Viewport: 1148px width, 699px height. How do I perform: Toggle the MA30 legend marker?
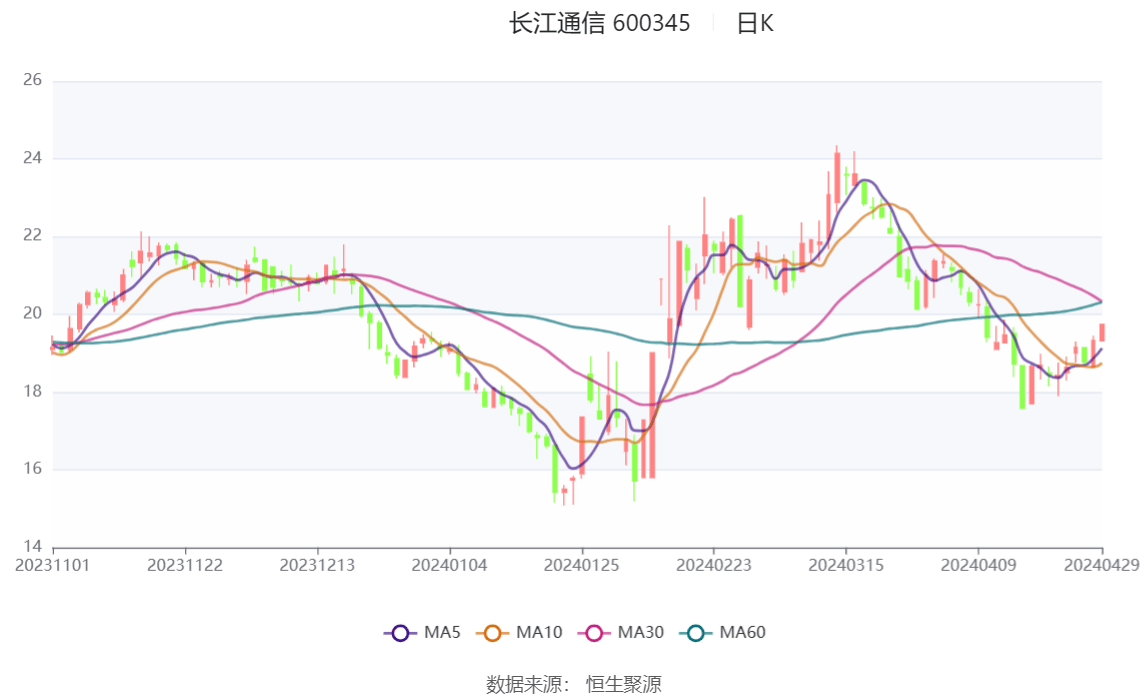594,633
